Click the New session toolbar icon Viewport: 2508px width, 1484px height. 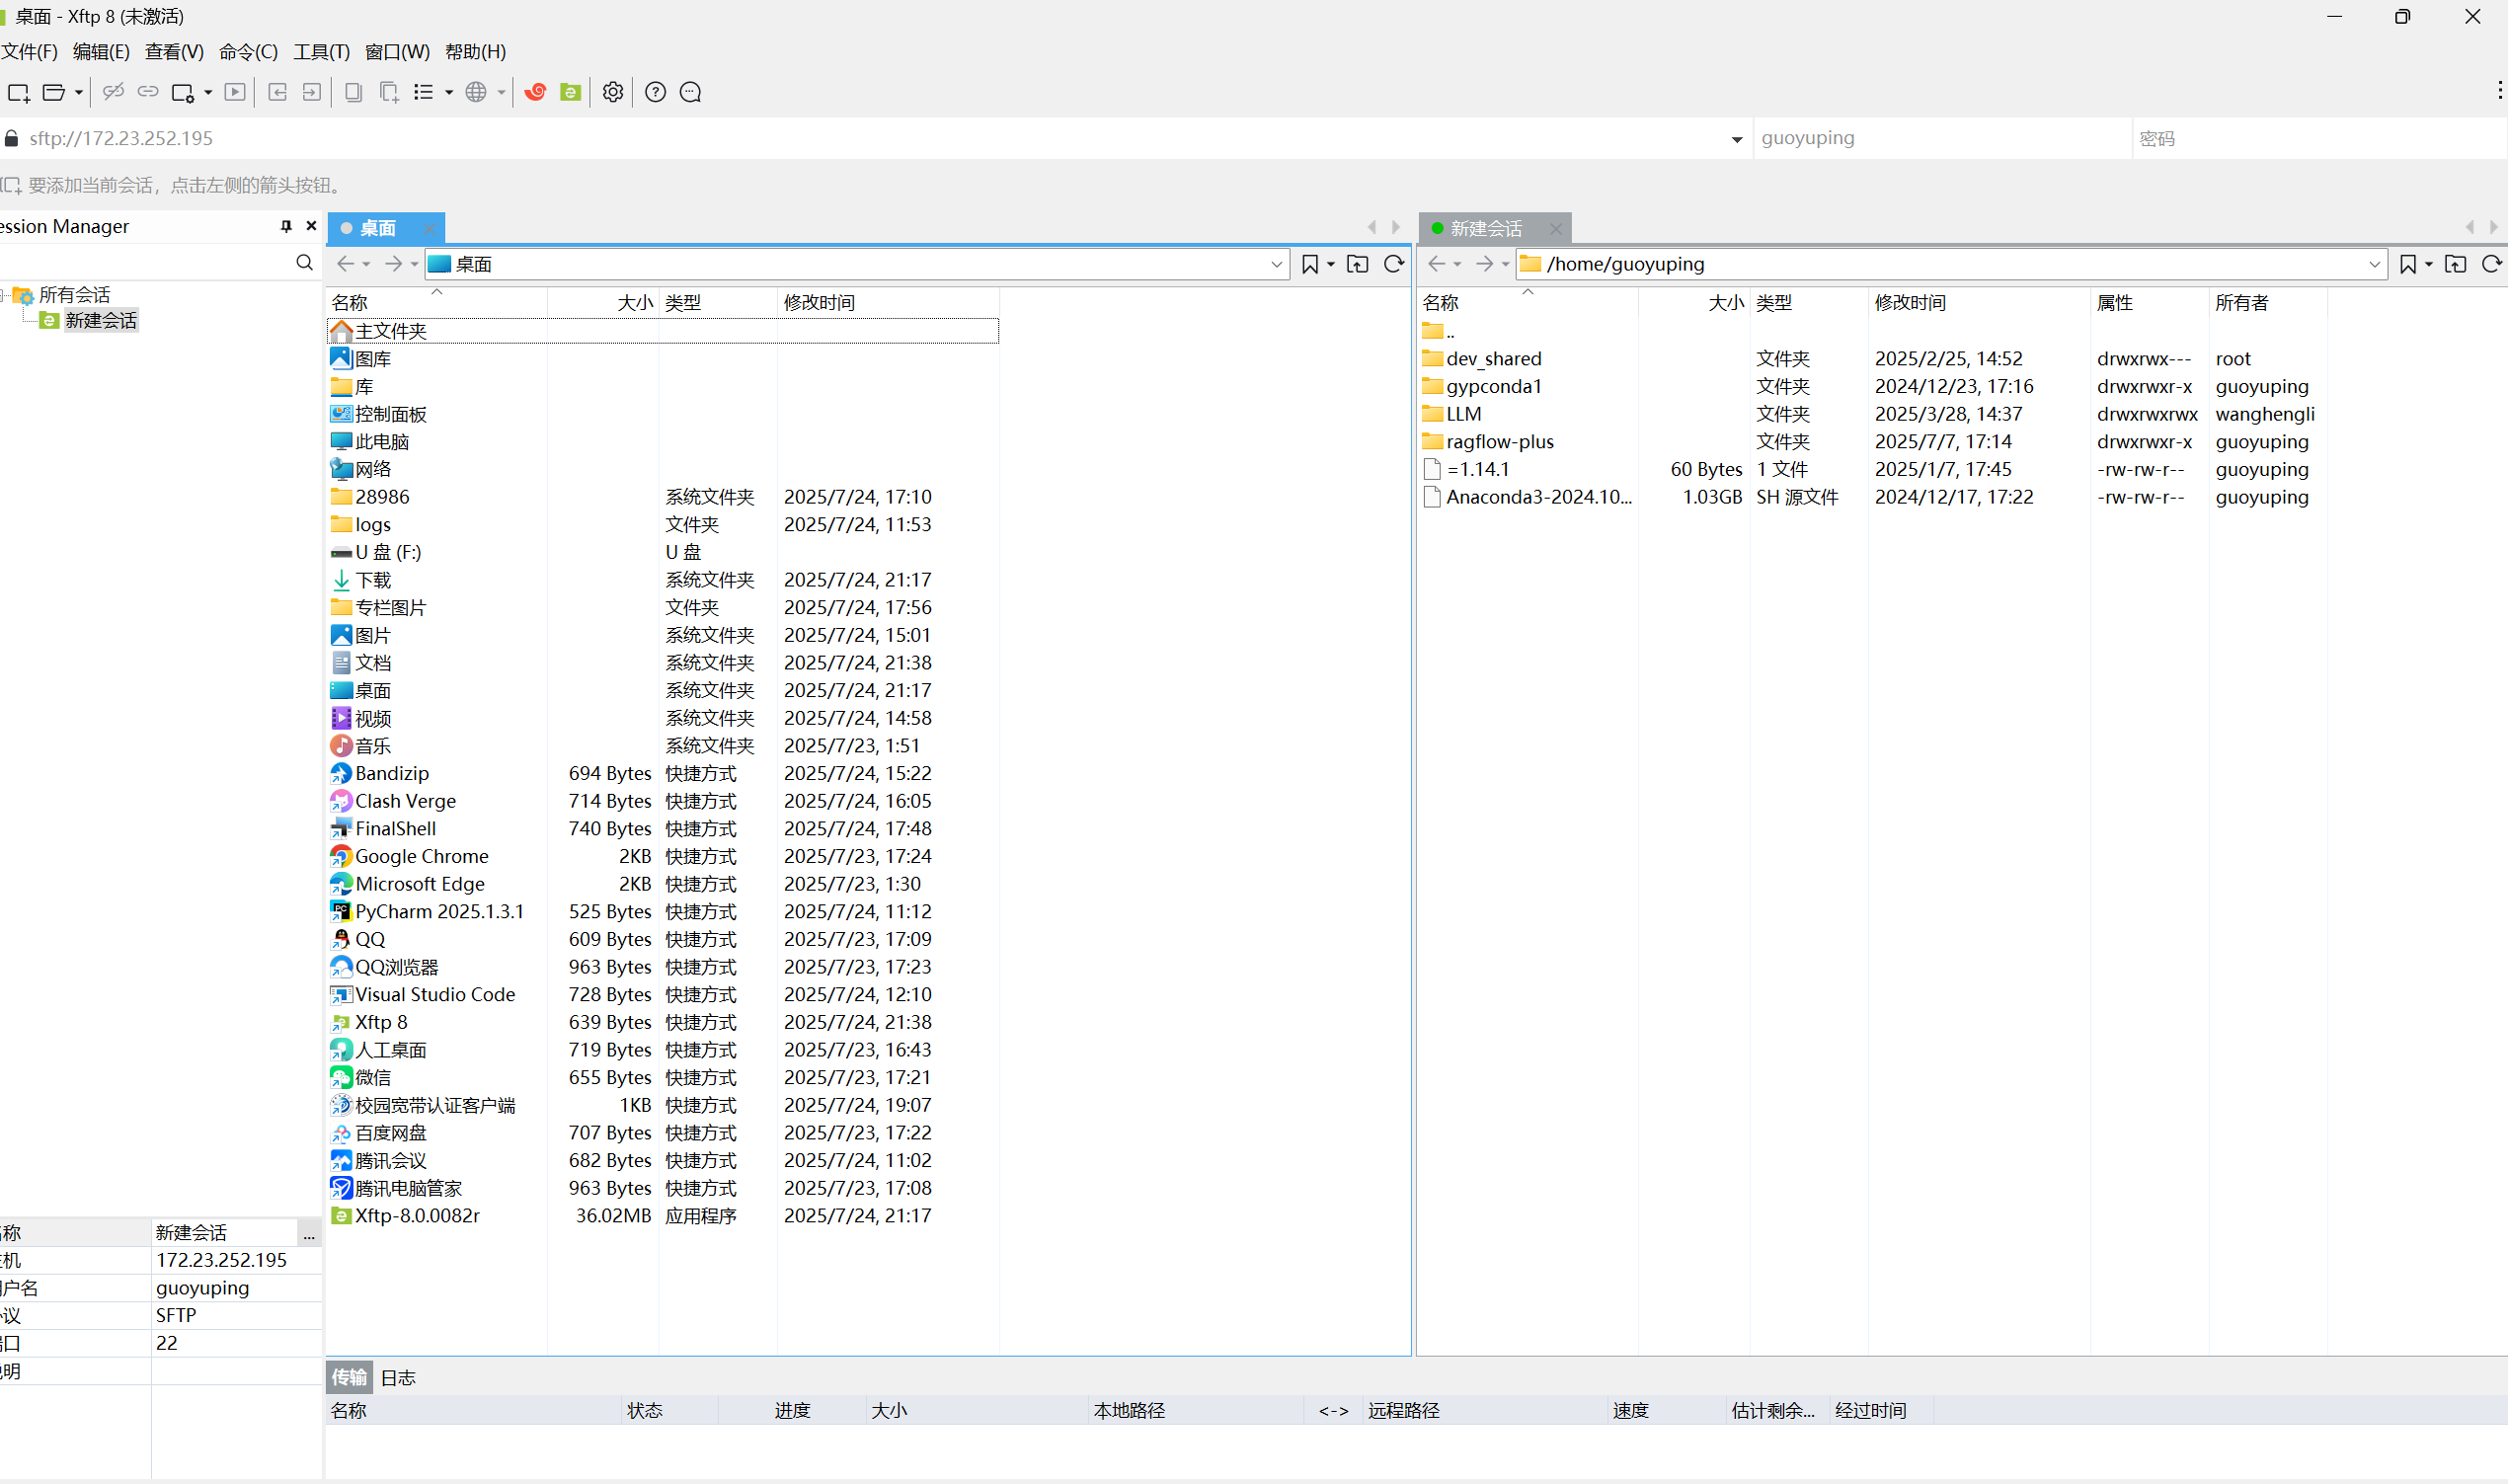point(18,92)
